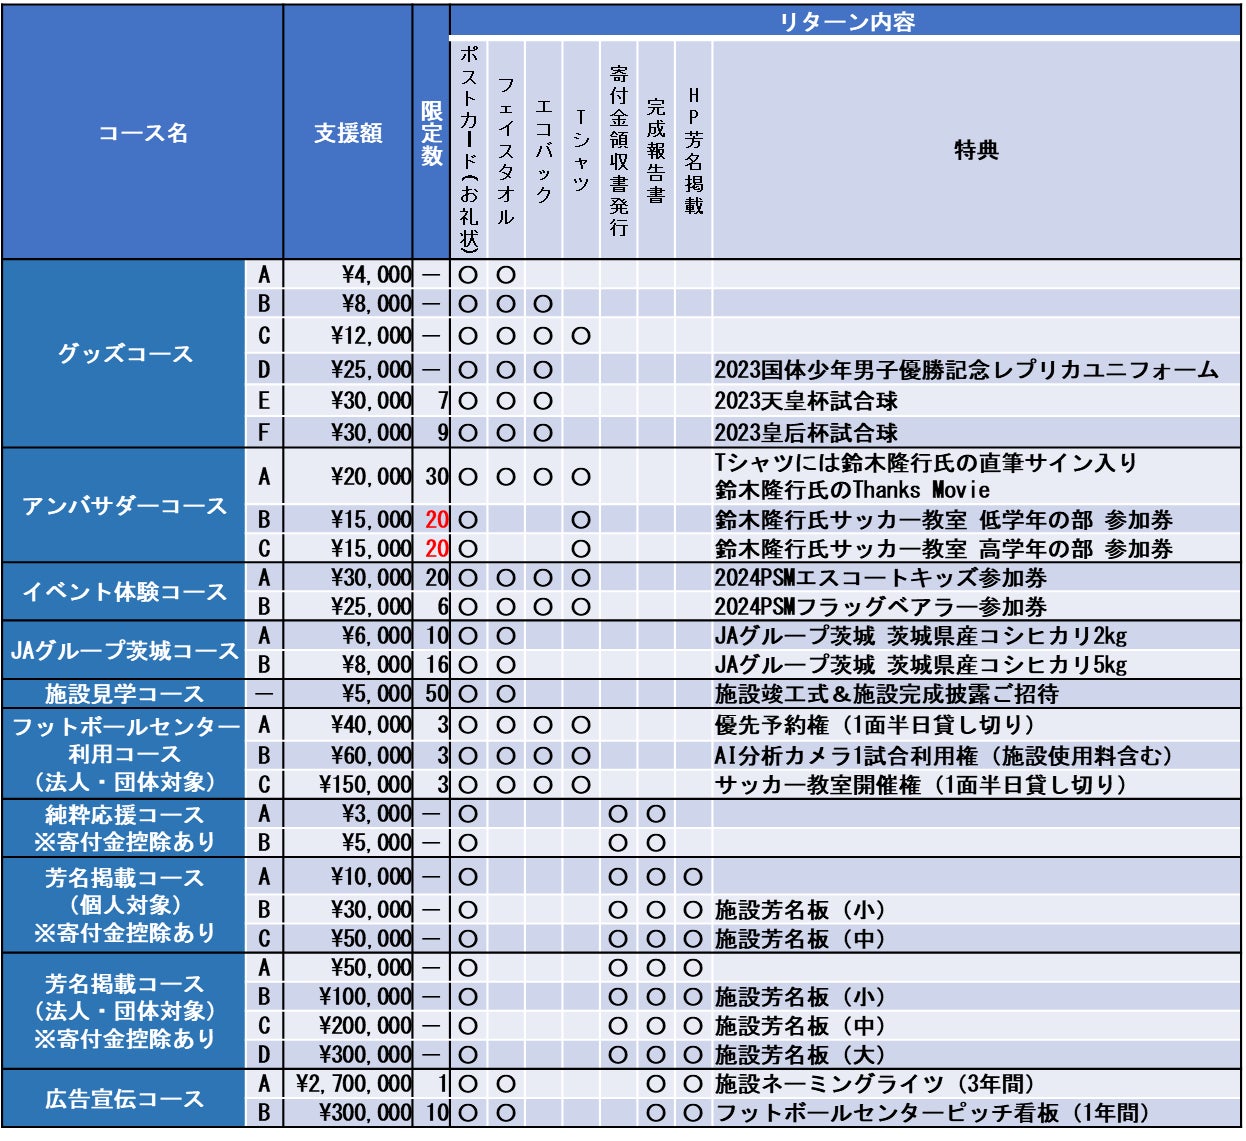
Task: Click the Tシャツ vertical column header
Action: pos(581,150)
